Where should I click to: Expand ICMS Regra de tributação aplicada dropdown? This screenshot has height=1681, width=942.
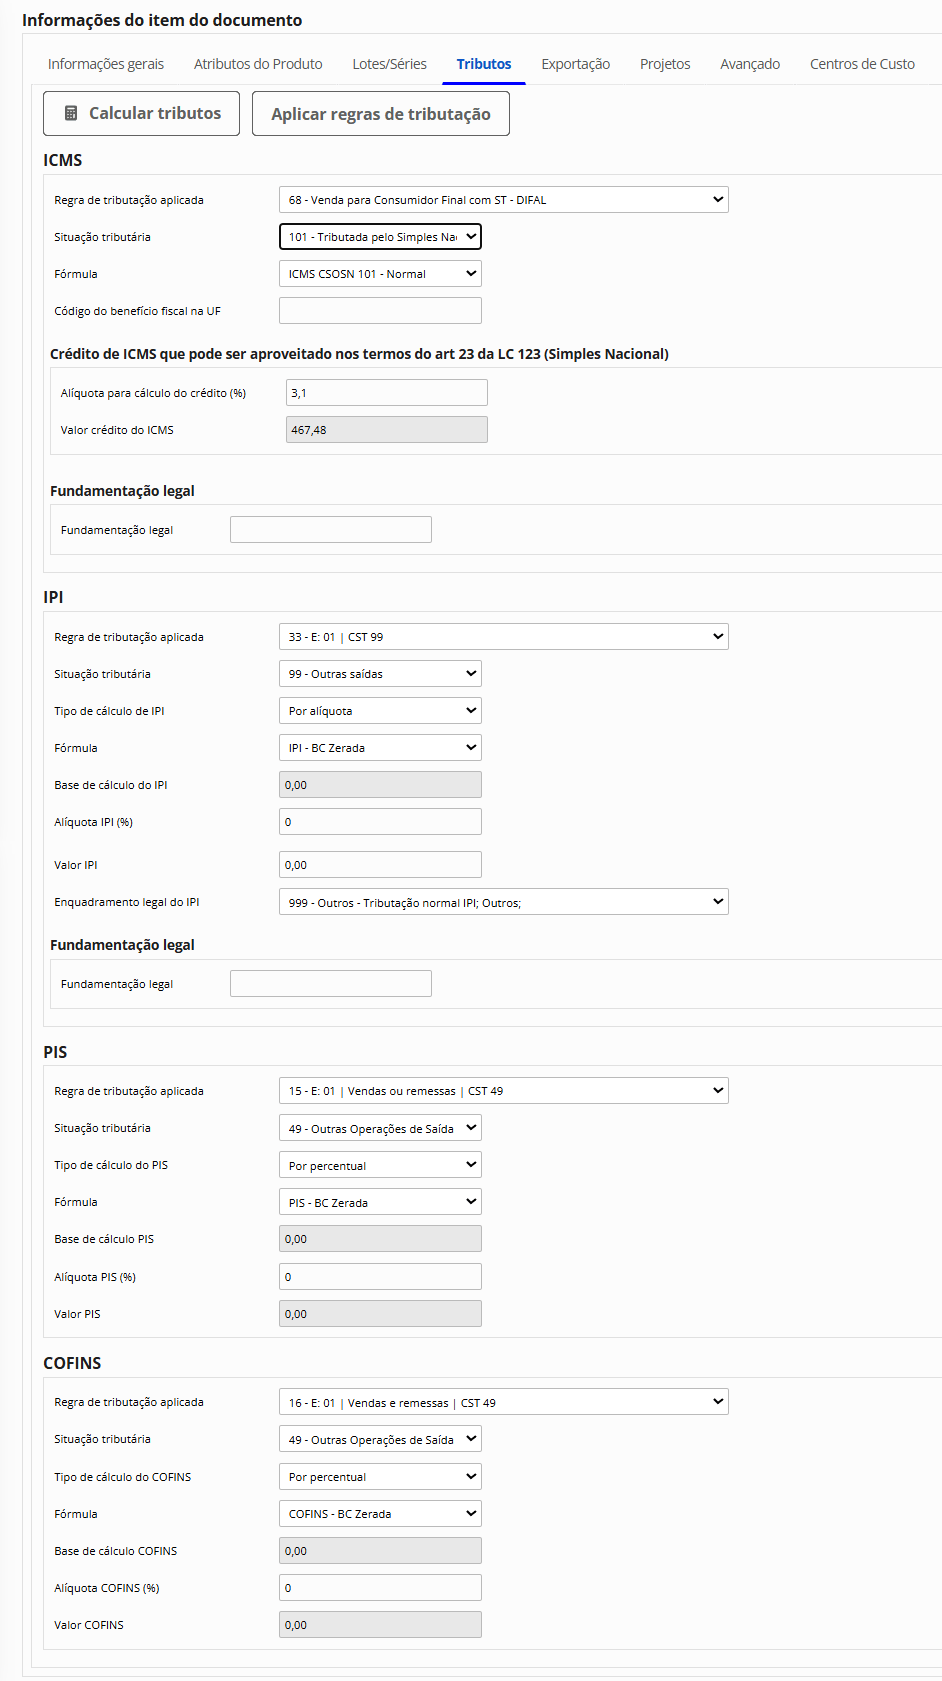[503, 200]
